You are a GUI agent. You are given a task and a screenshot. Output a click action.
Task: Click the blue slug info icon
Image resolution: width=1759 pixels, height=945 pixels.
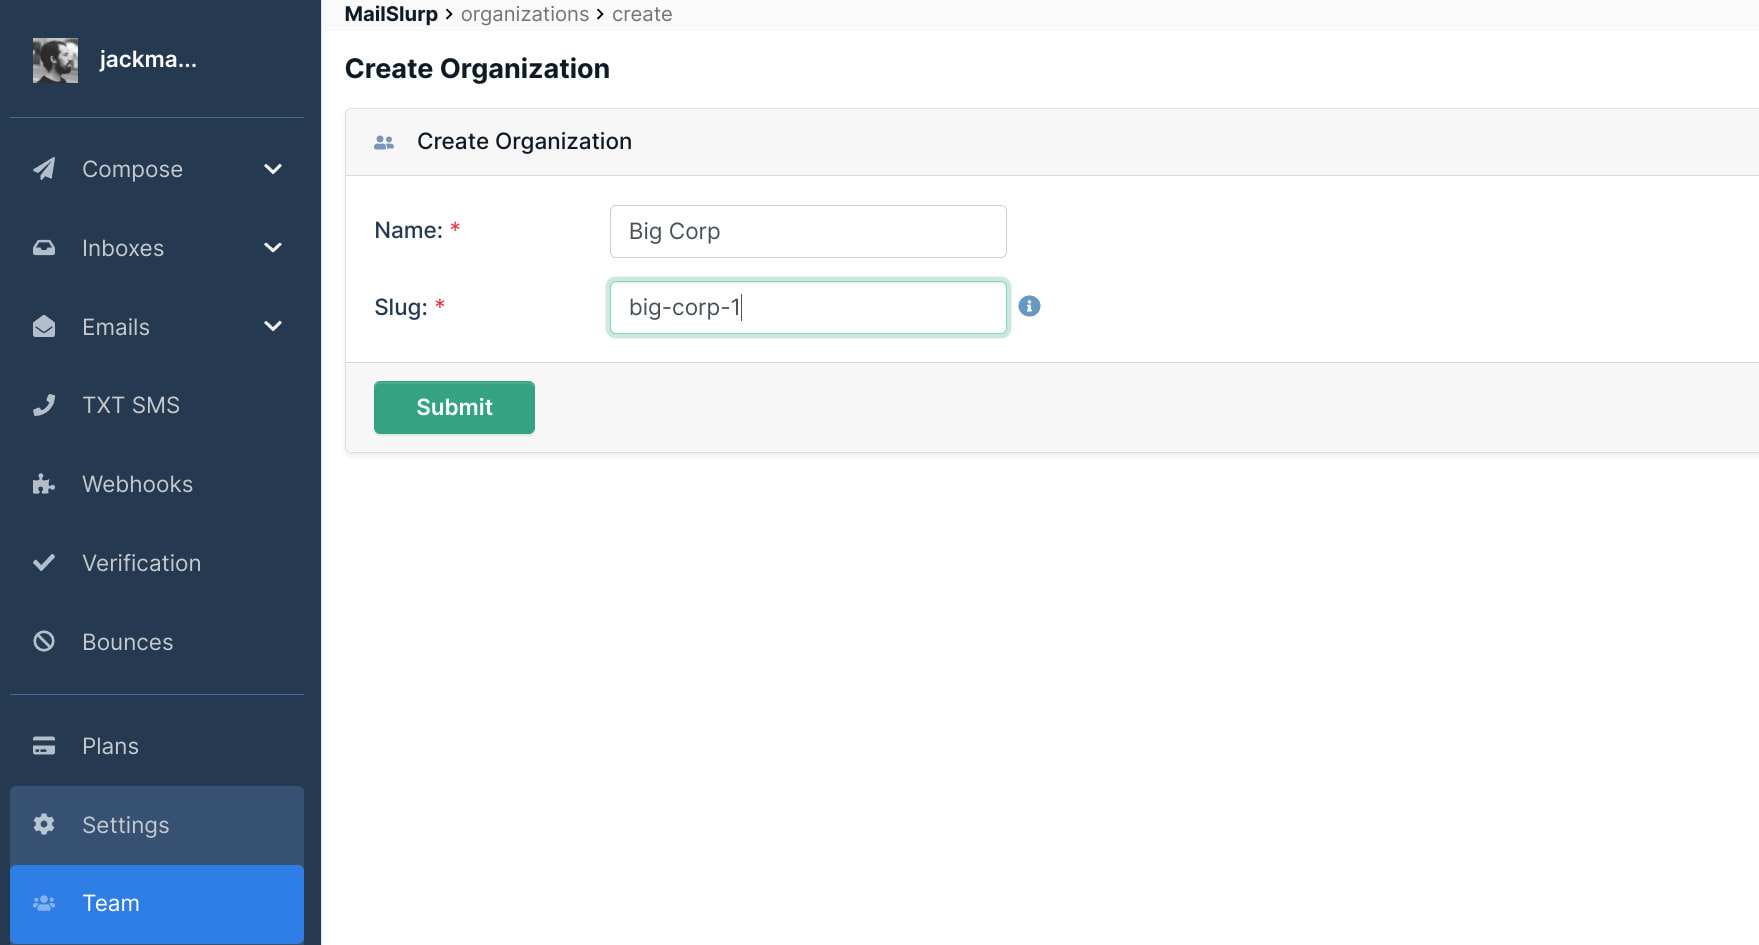(x=1029, y=306)
